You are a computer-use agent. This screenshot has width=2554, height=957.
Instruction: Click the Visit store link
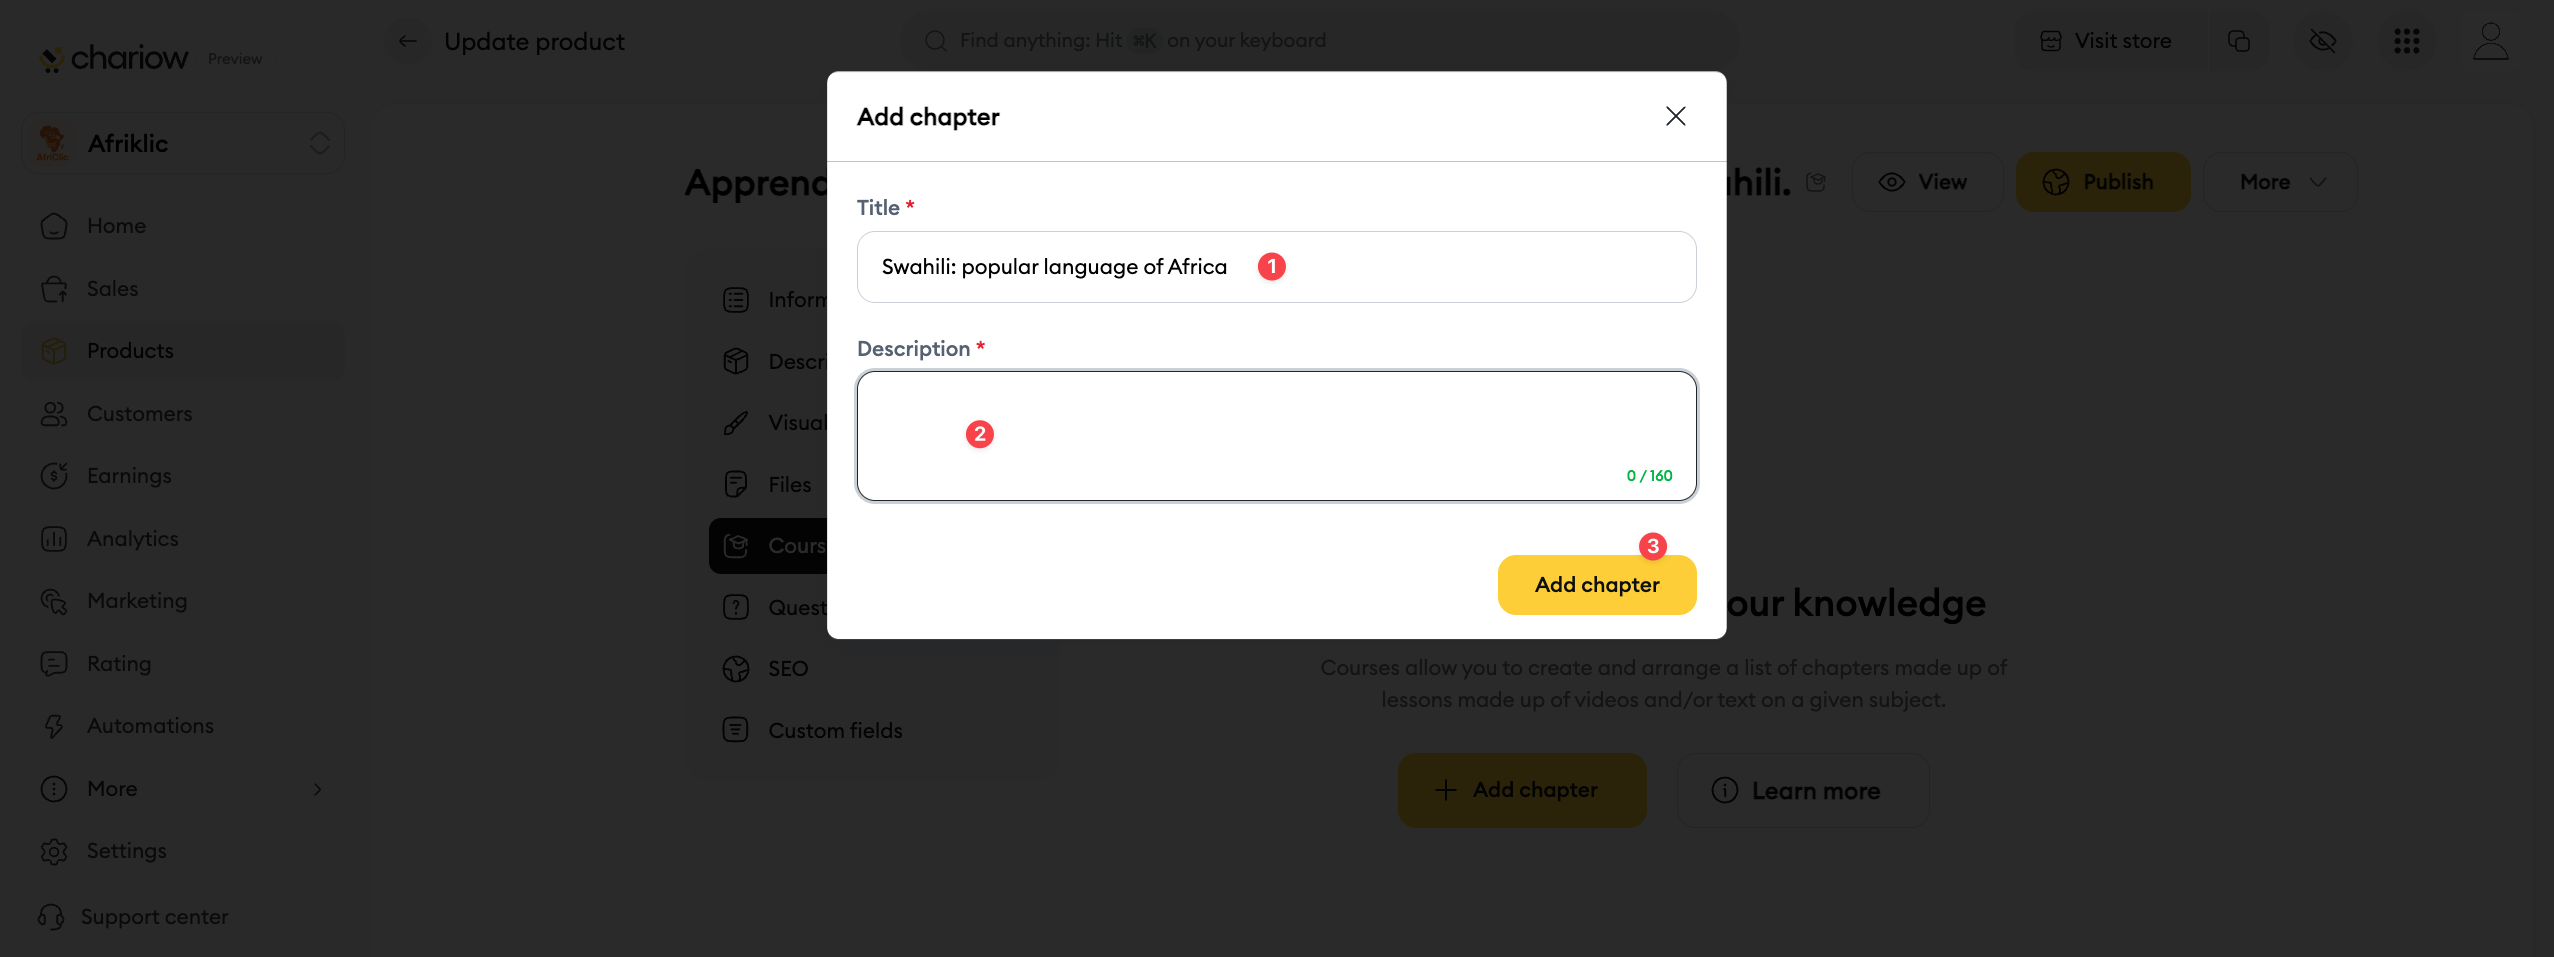tap(2106, 41)
